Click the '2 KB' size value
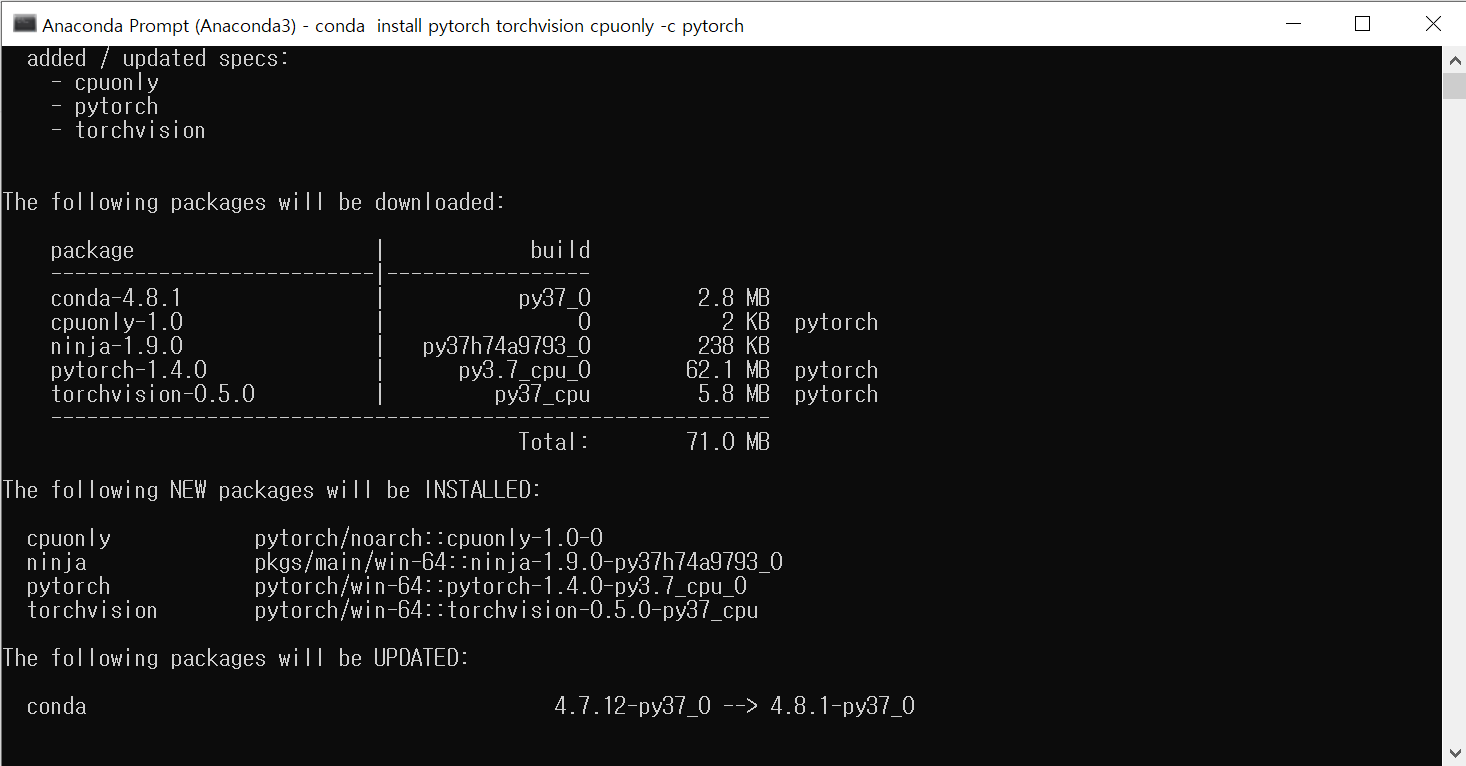 click(x=746, y=323)
